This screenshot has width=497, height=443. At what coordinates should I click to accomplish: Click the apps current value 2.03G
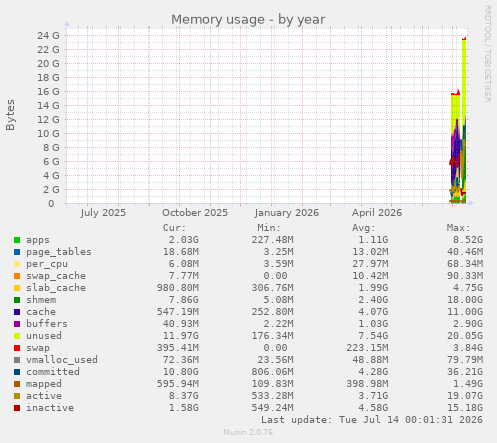(x=183, y=240)
